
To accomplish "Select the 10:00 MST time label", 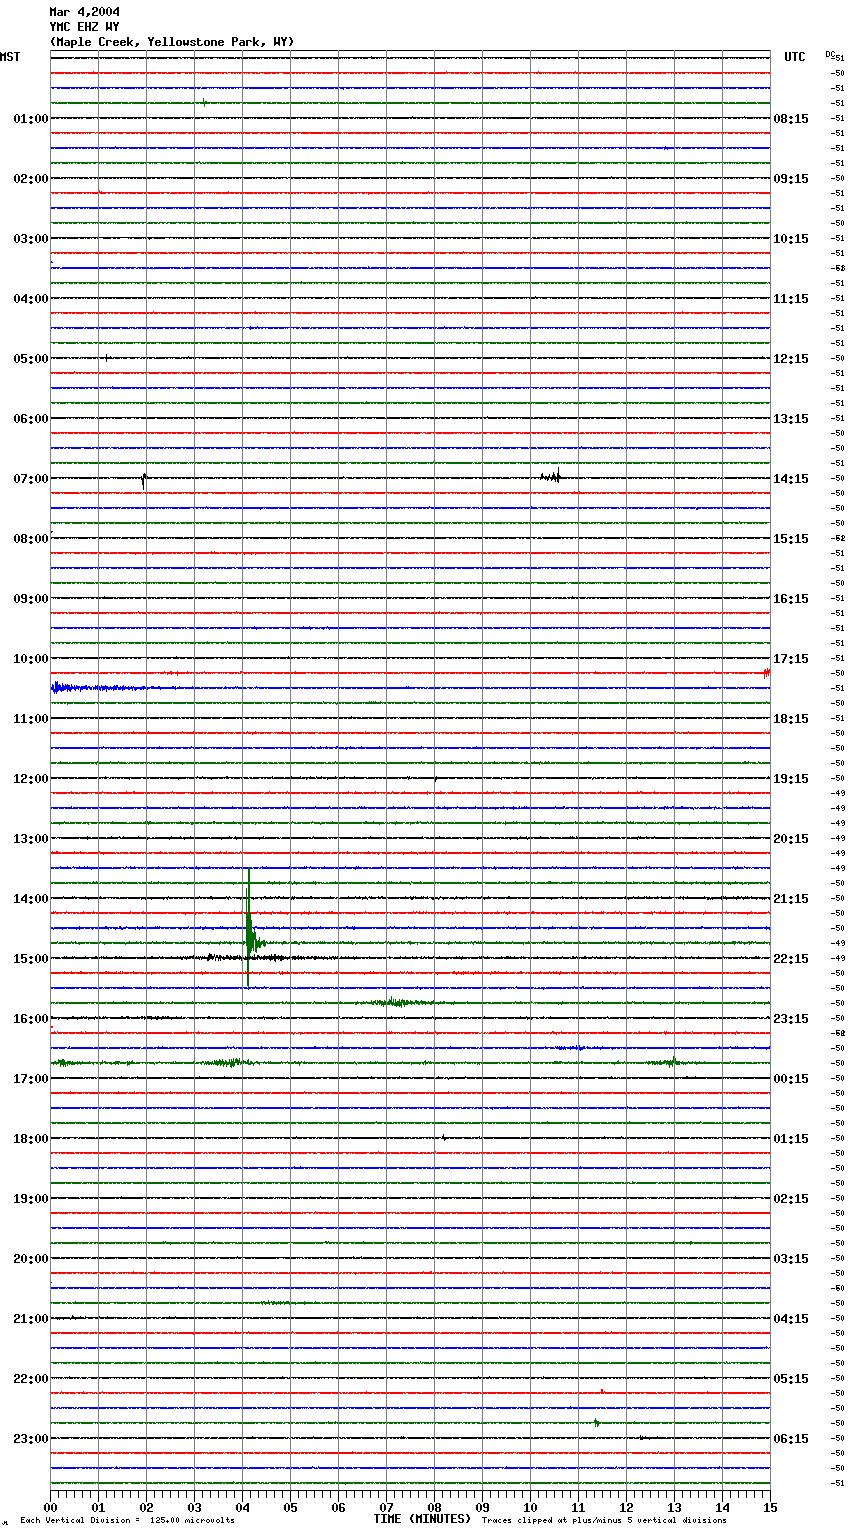I will 30,659.
